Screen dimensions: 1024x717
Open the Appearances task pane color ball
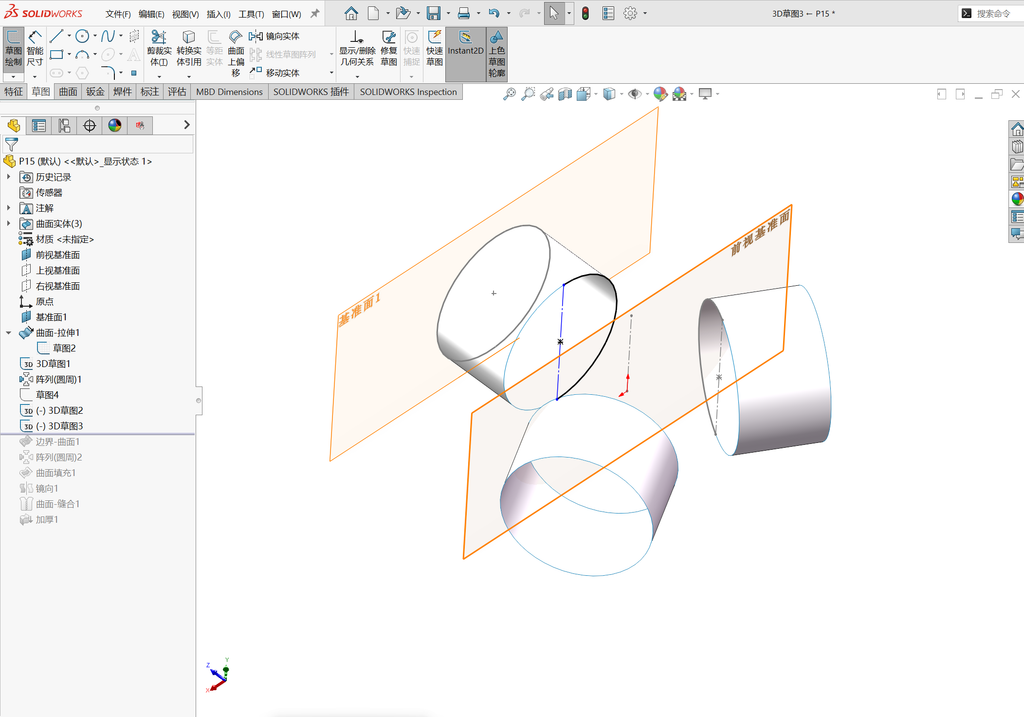[x=1017, y=199]
